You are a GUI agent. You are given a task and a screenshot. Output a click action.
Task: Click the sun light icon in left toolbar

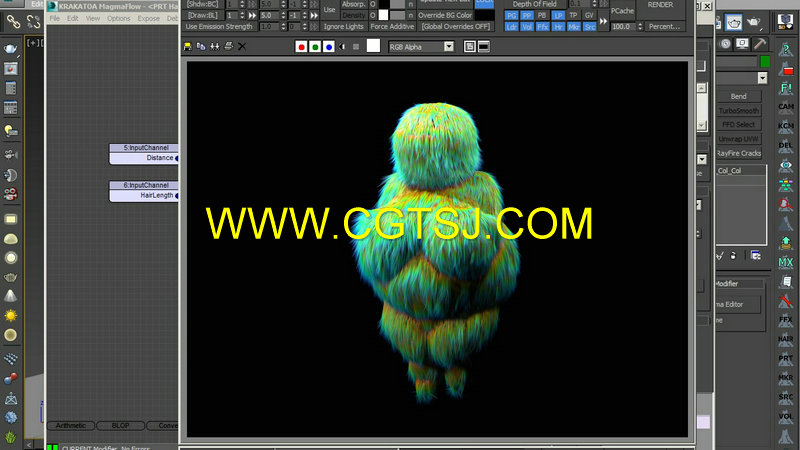[11, 316]
